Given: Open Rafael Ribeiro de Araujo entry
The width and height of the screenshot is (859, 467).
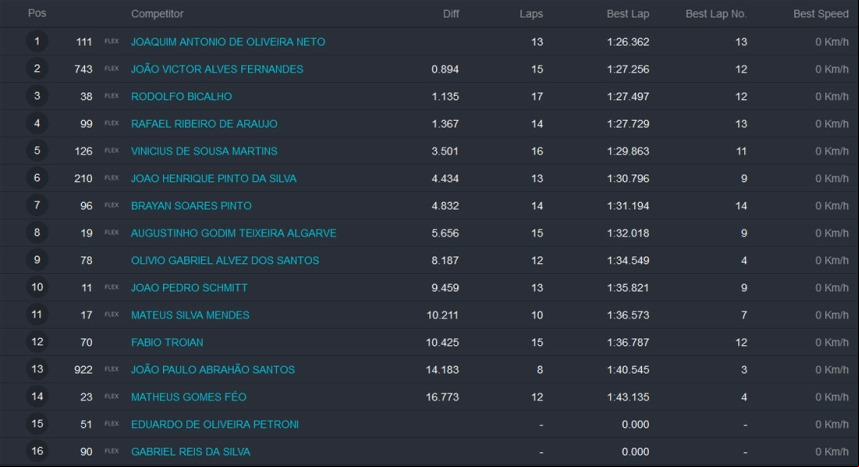Looking at the screenshot, I should point(204,124).
